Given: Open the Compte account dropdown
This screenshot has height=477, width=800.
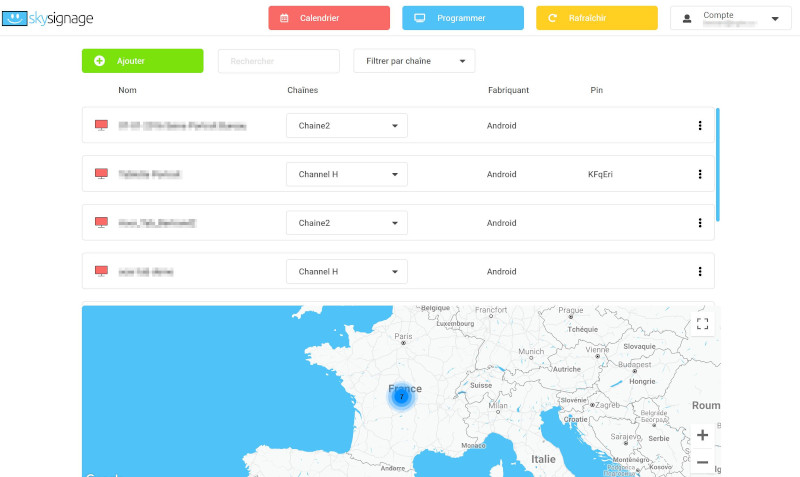Looking at the screenshot, I should [731, 18].
